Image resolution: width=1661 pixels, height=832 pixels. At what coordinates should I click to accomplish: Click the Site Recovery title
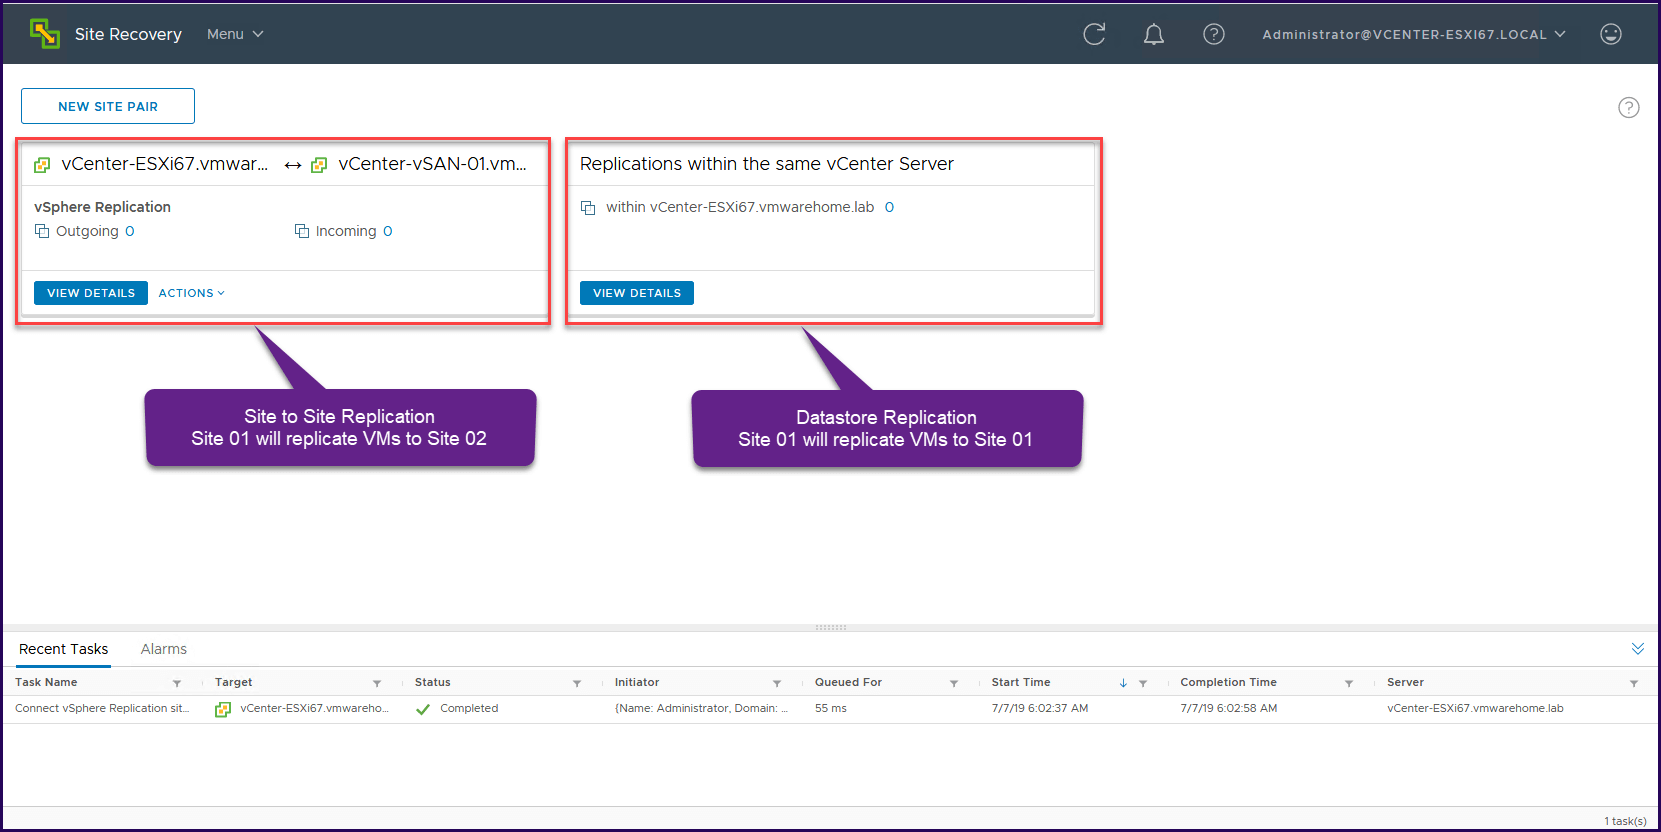click(128, 34)
